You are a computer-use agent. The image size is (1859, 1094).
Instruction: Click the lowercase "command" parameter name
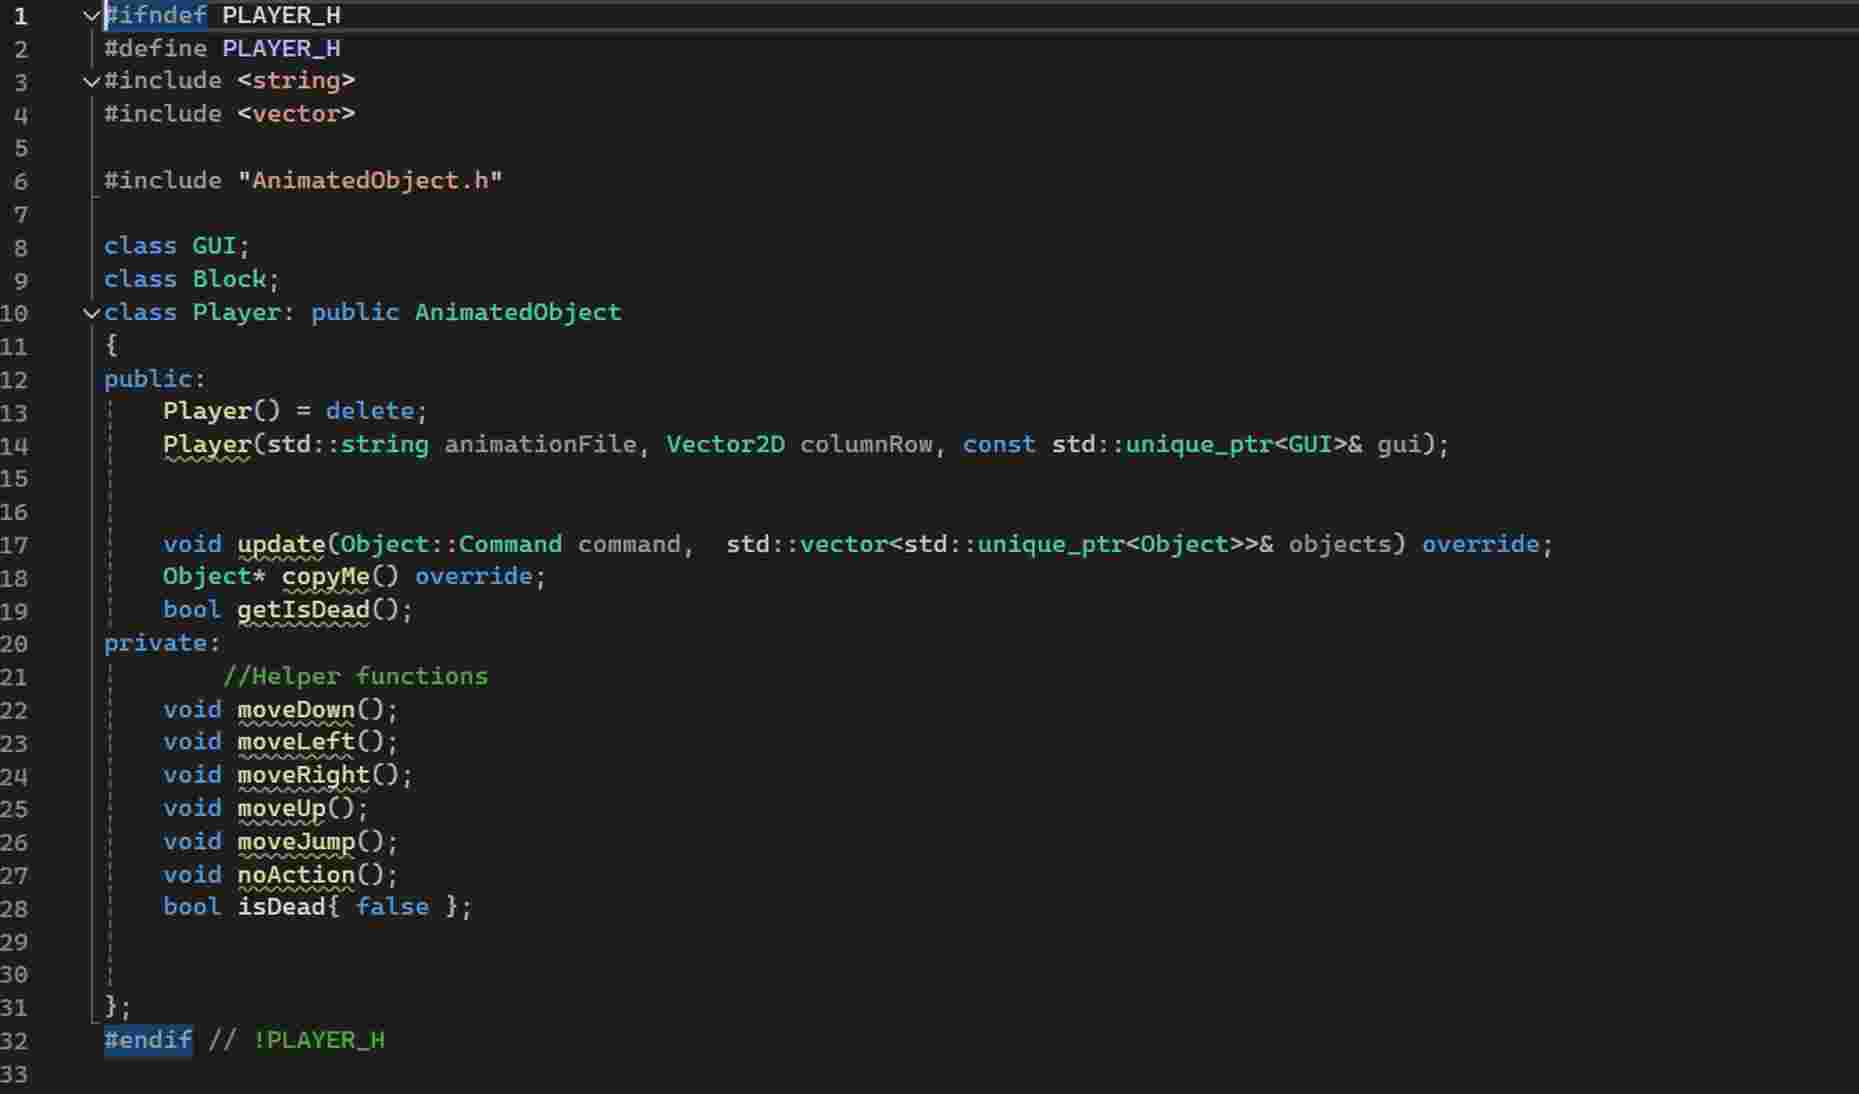click(629, 544)
